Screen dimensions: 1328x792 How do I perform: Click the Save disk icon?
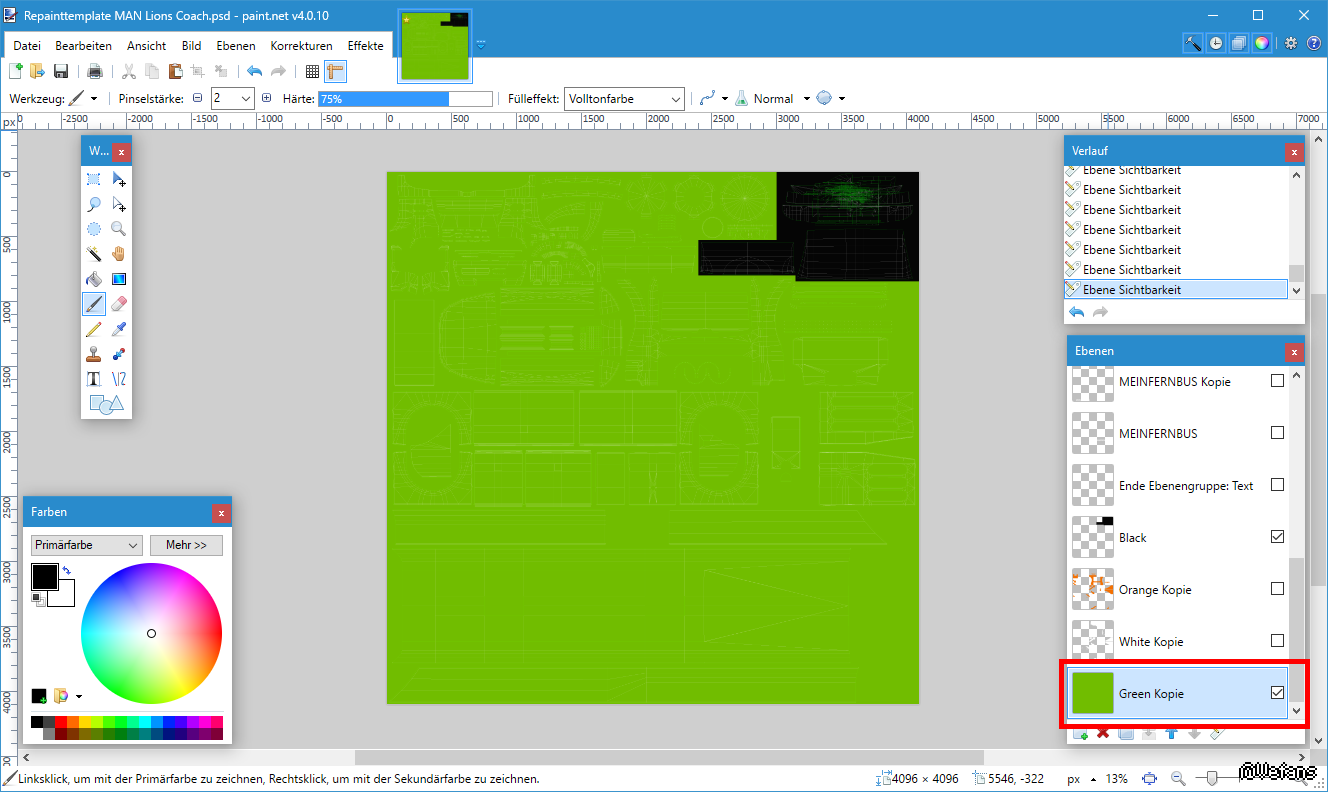[x=61, y=71]
